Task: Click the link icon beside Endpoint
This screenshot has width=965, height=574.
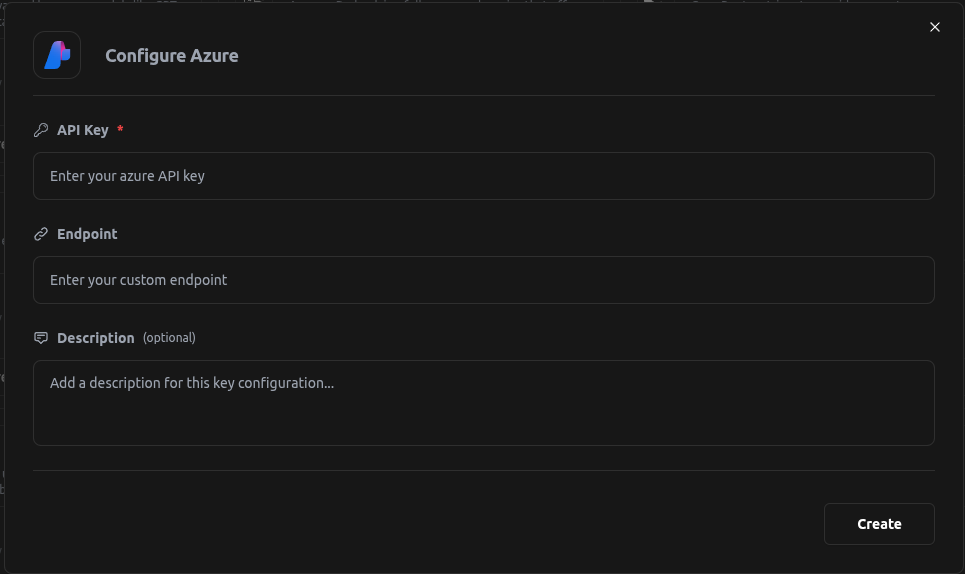Action: 41,234
